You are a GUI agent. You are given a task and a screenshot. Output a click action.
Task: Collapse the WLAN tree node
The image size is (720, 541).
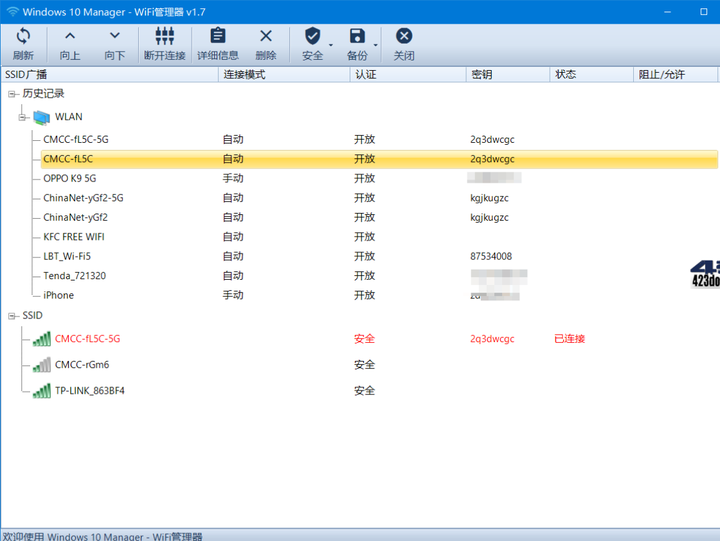(22, 118)
